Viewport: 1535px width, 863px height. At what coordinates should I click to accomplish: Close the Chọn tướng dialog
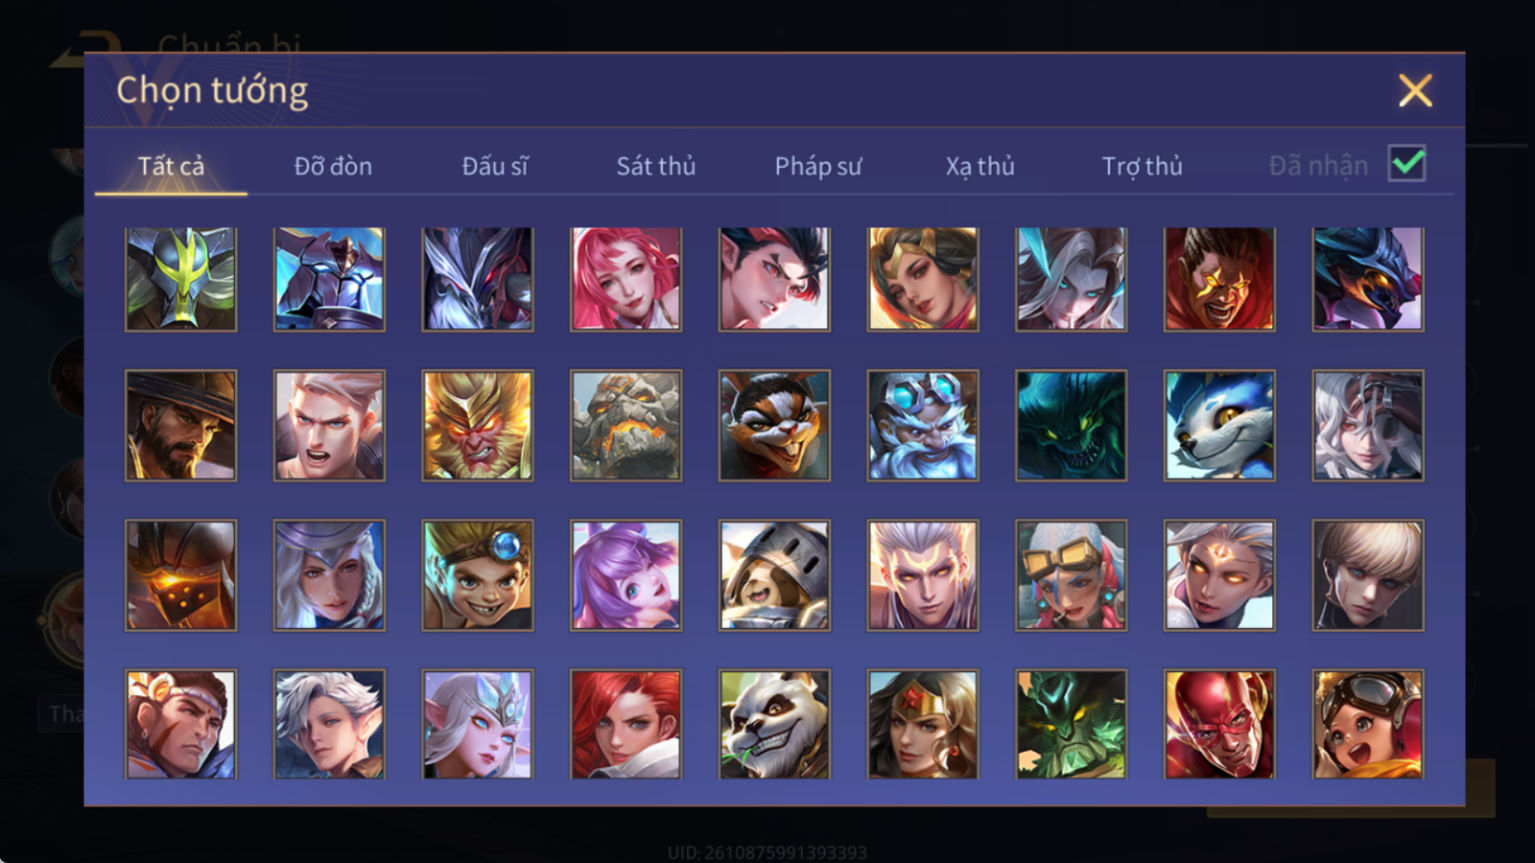pyautogui.click(x=1415, y=91)
